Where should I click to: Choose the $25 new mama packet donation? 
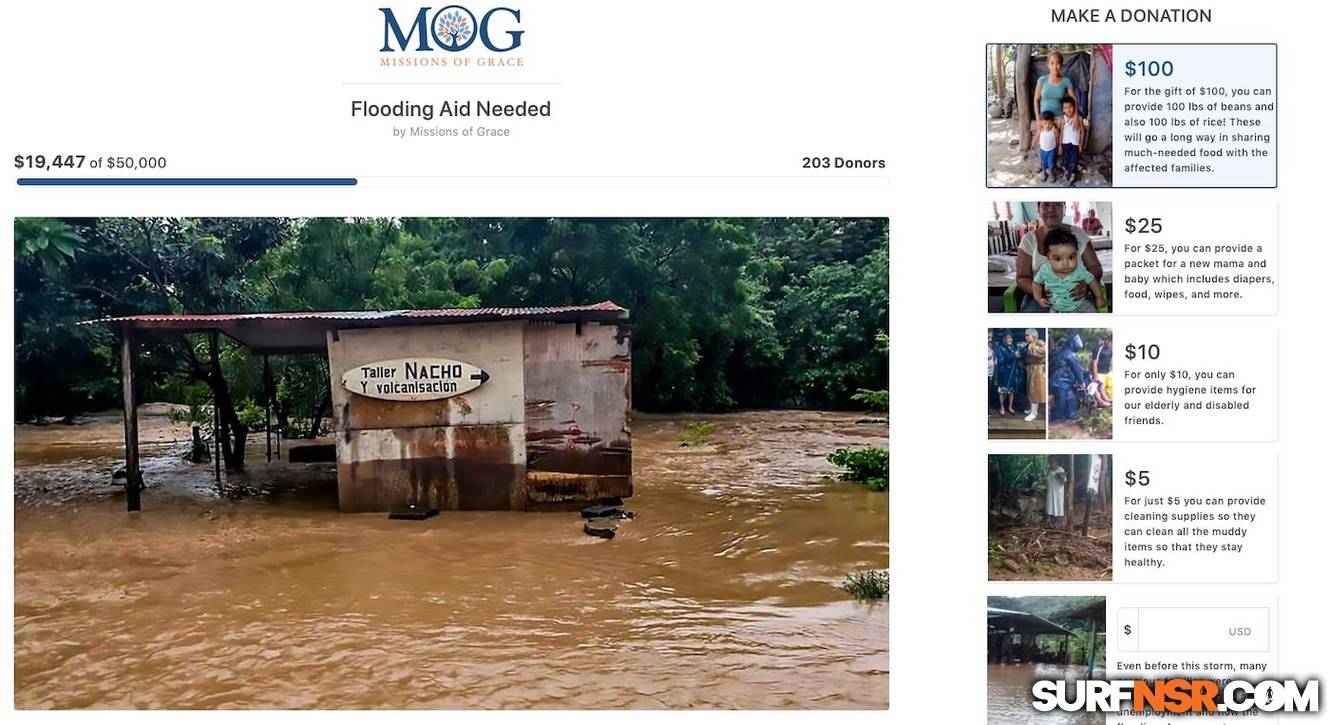[1131, 257]
